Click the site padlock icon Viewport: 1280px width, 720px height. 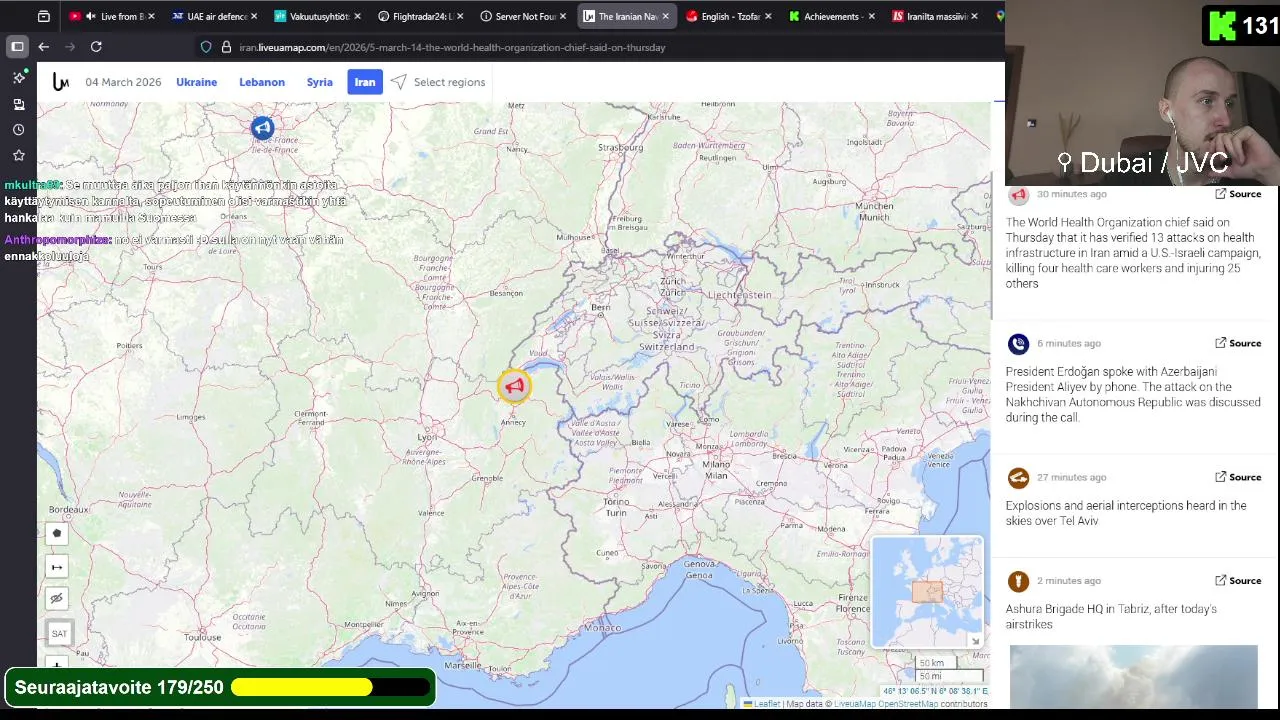pos(226,47)
